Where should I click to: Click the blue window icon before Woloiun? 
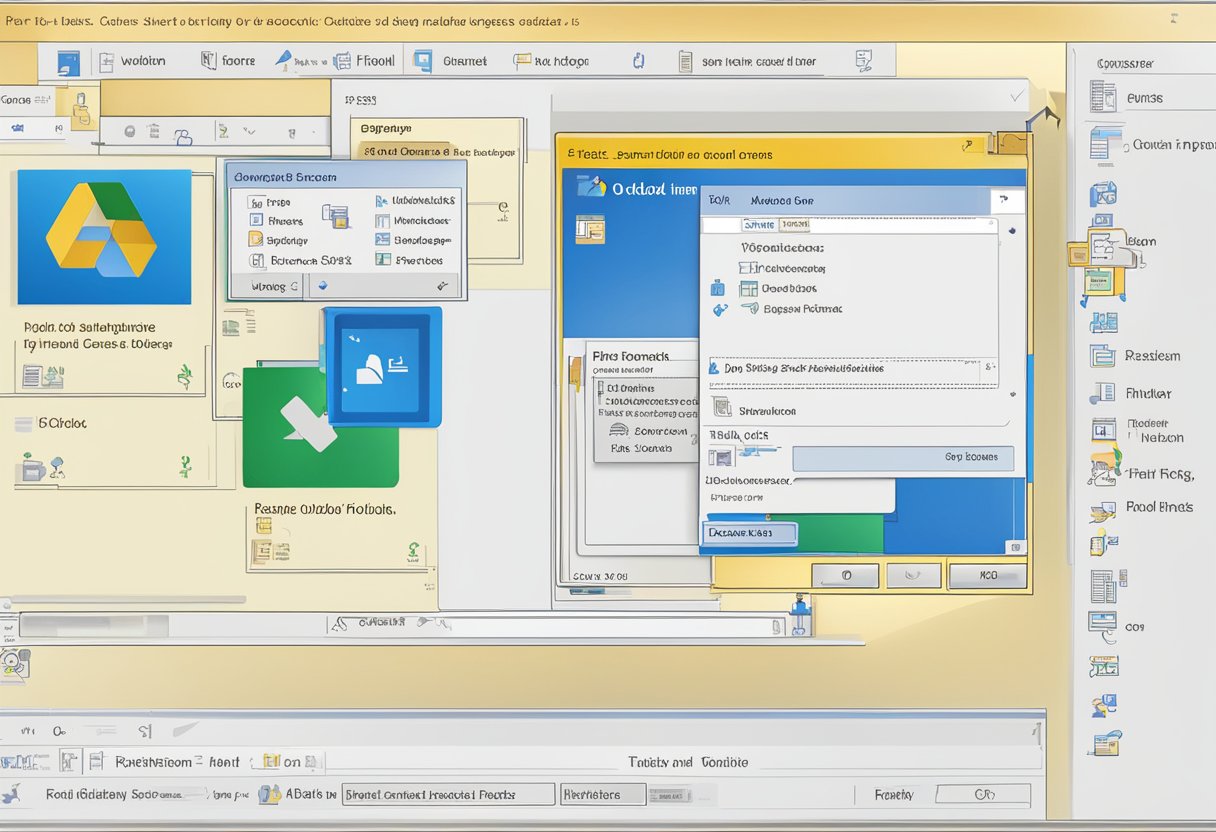tap(68, 63)
